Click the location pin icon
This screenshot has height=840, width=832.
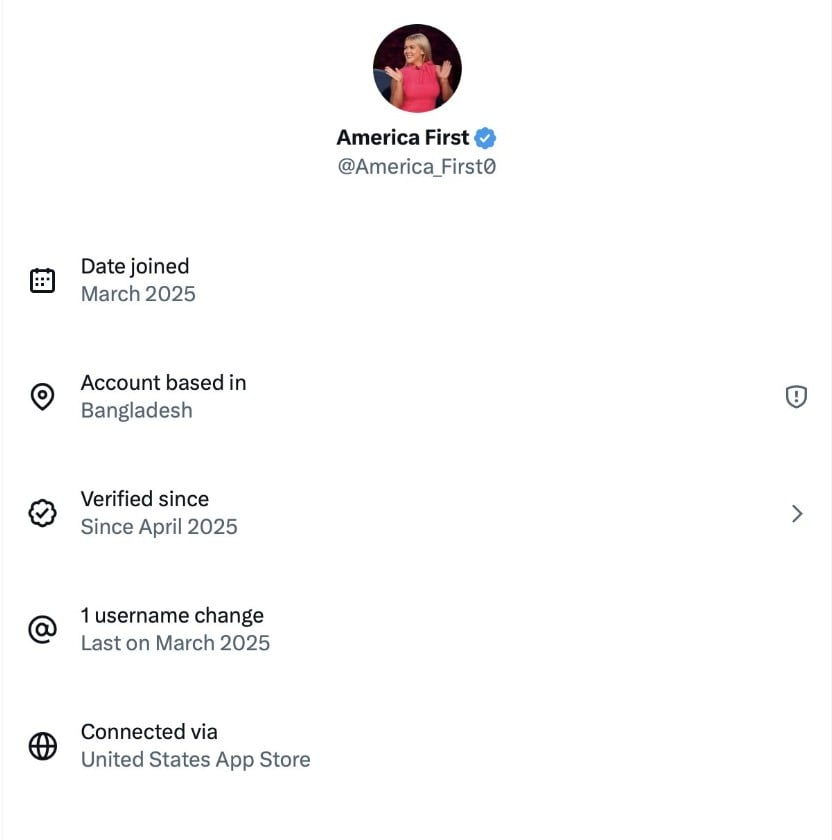[x=43, y=397]
